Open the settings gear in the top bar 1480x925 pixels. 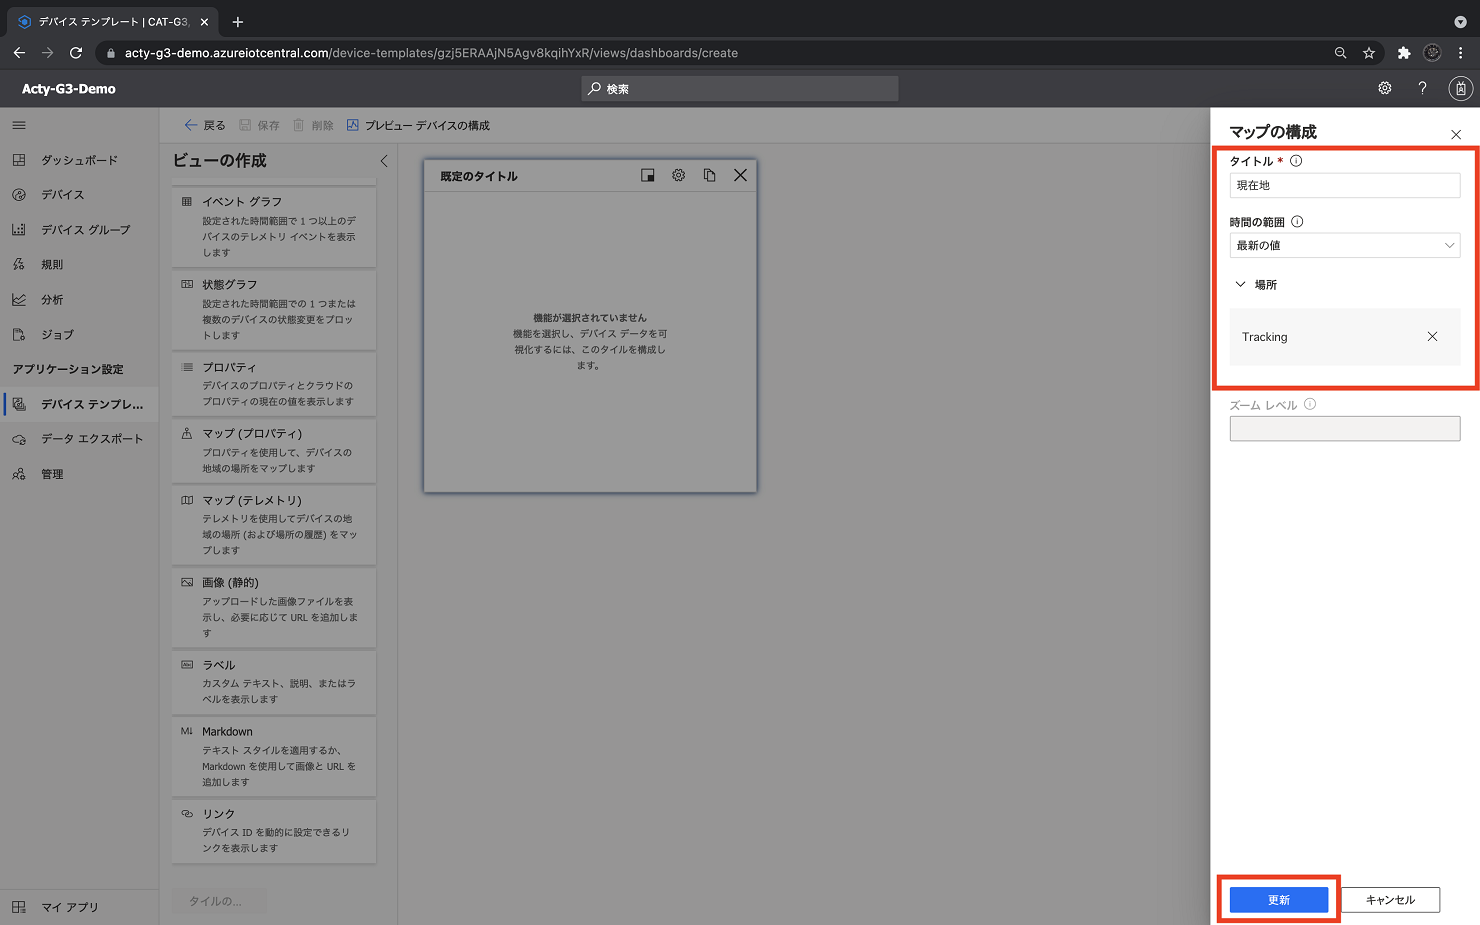[1385, 89]
